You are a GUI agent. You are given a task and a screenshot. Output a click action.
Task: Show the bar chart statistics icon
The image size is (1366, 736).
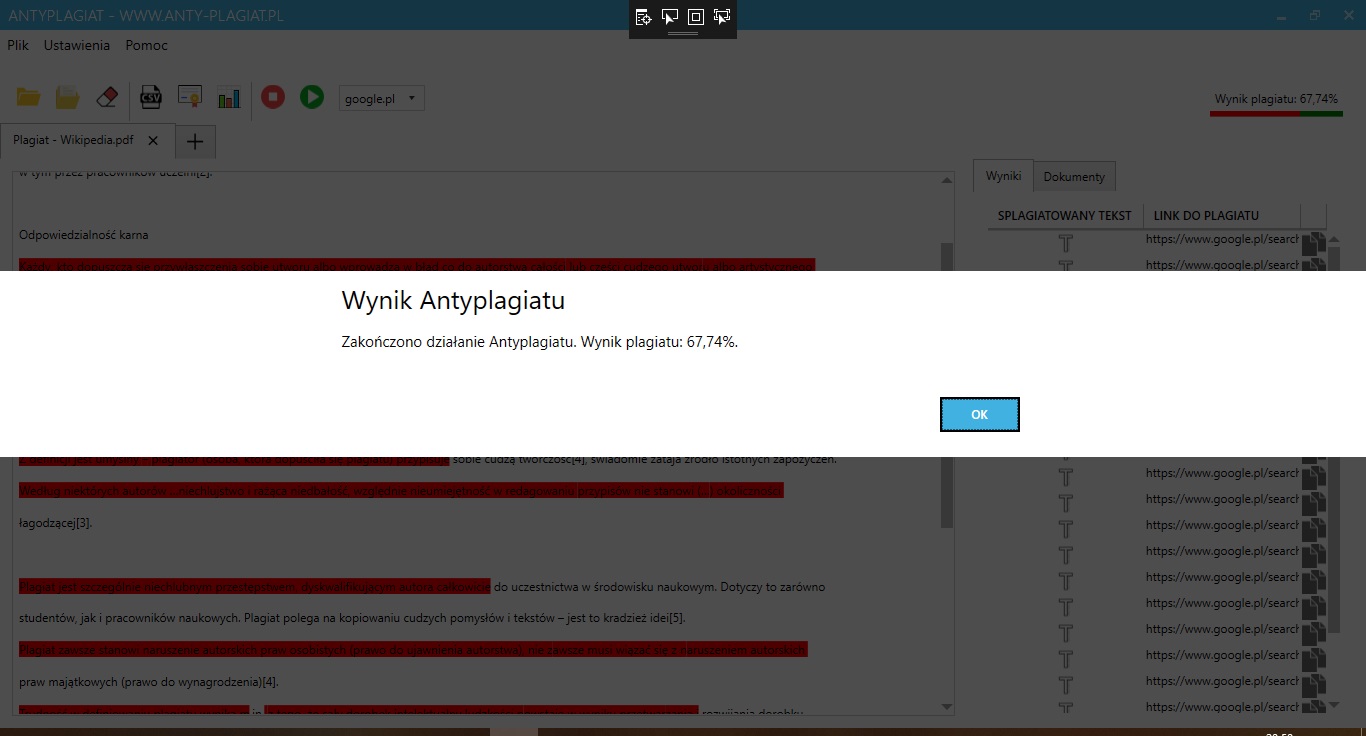(229, 97)
